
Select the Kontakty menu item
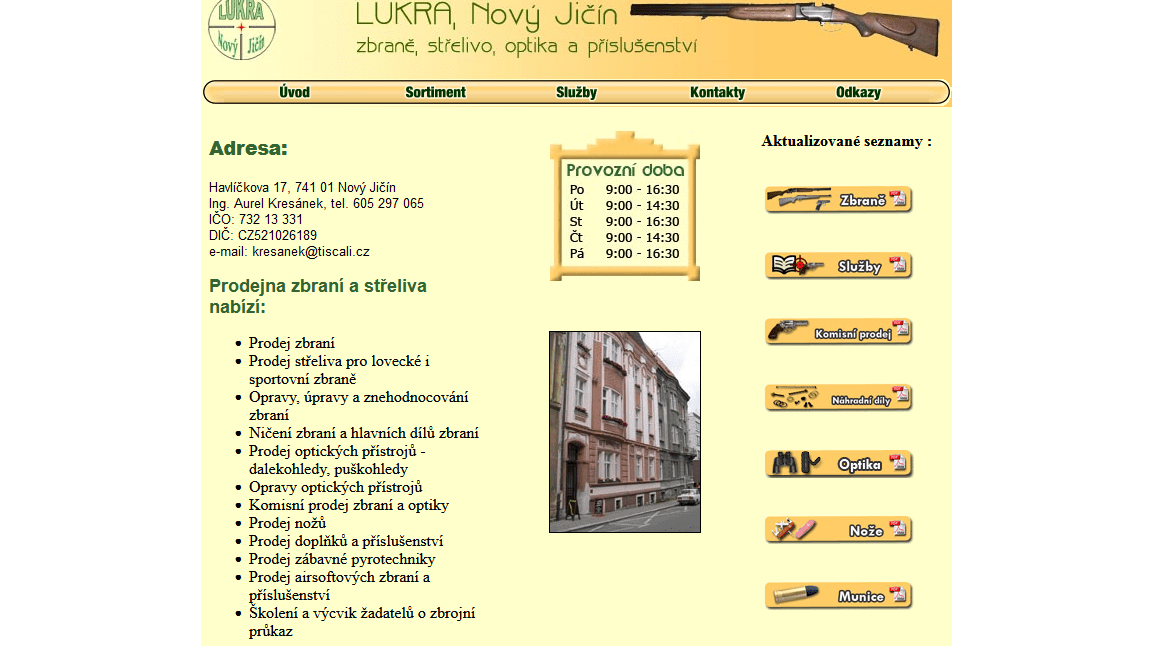(x=717, y=92)
